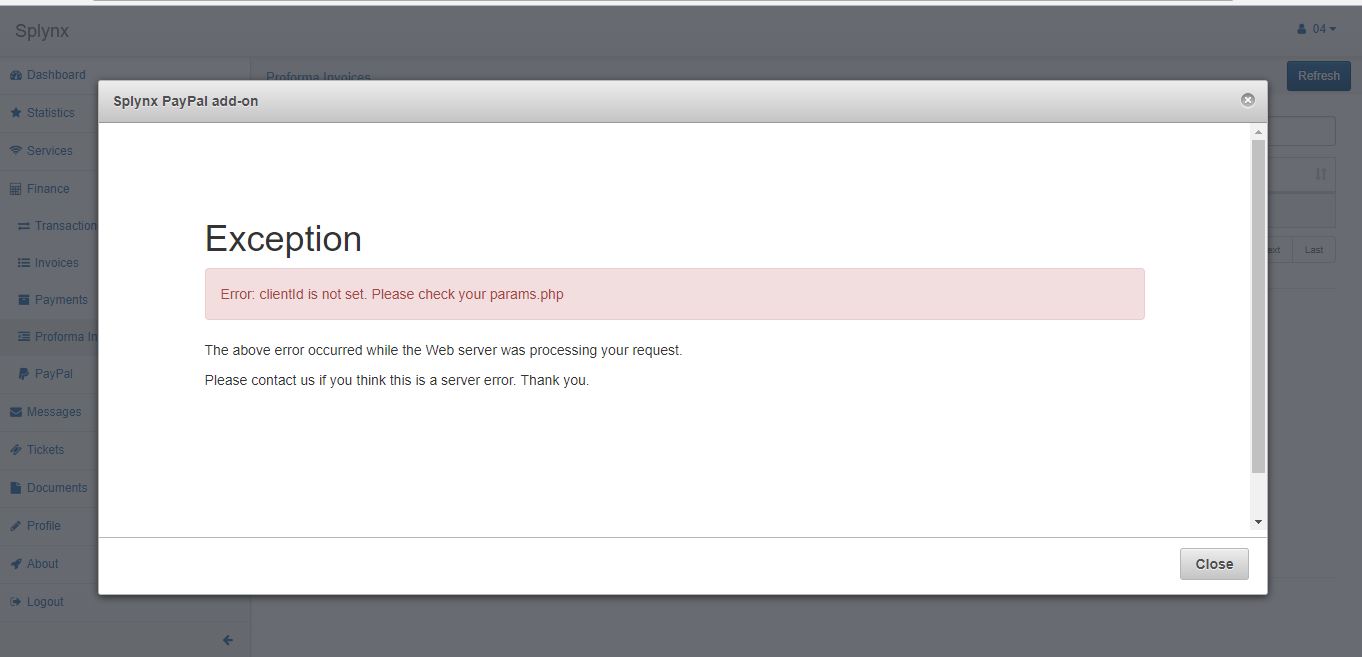1362x657 pixels.
Task: Click the Messages envelope icon
Action: pos(16,412)
